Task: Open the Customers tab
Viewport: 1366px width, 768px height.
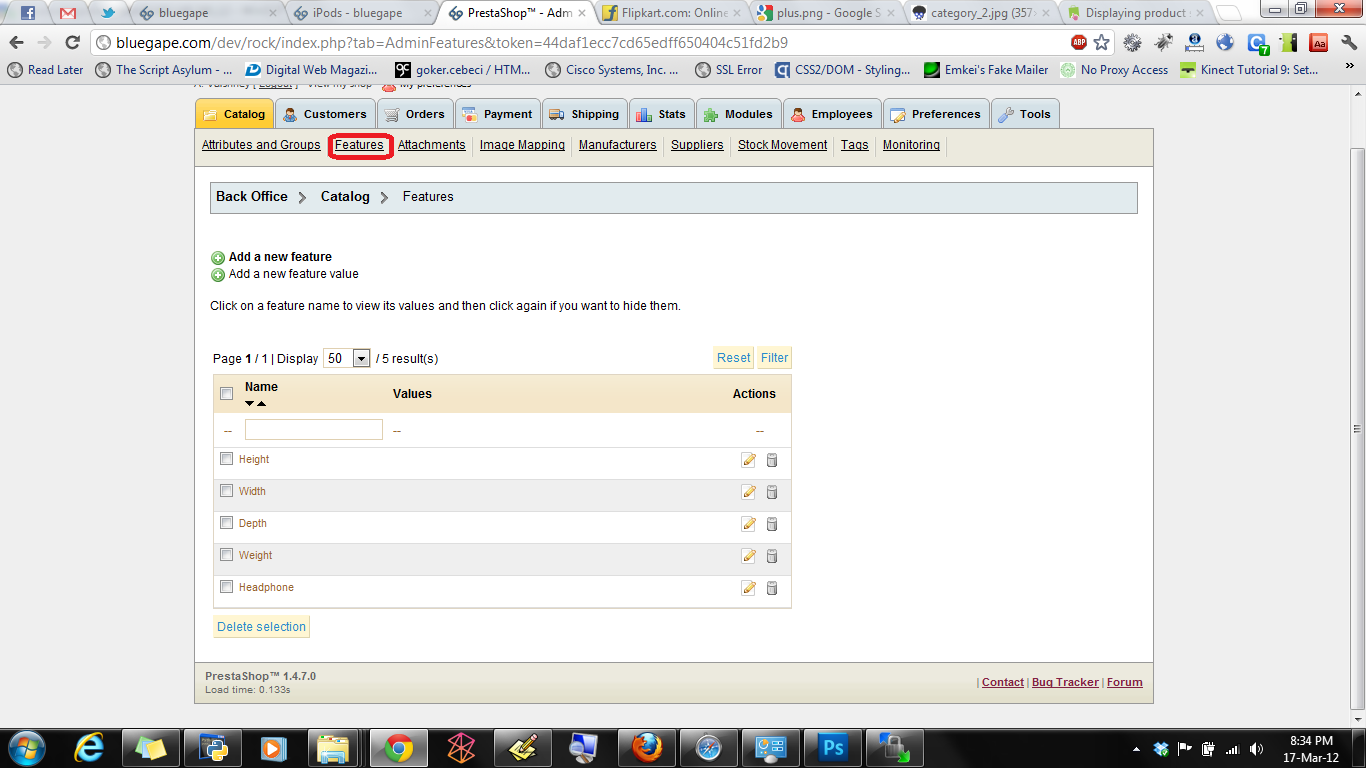Action: (x=325, y=114)
